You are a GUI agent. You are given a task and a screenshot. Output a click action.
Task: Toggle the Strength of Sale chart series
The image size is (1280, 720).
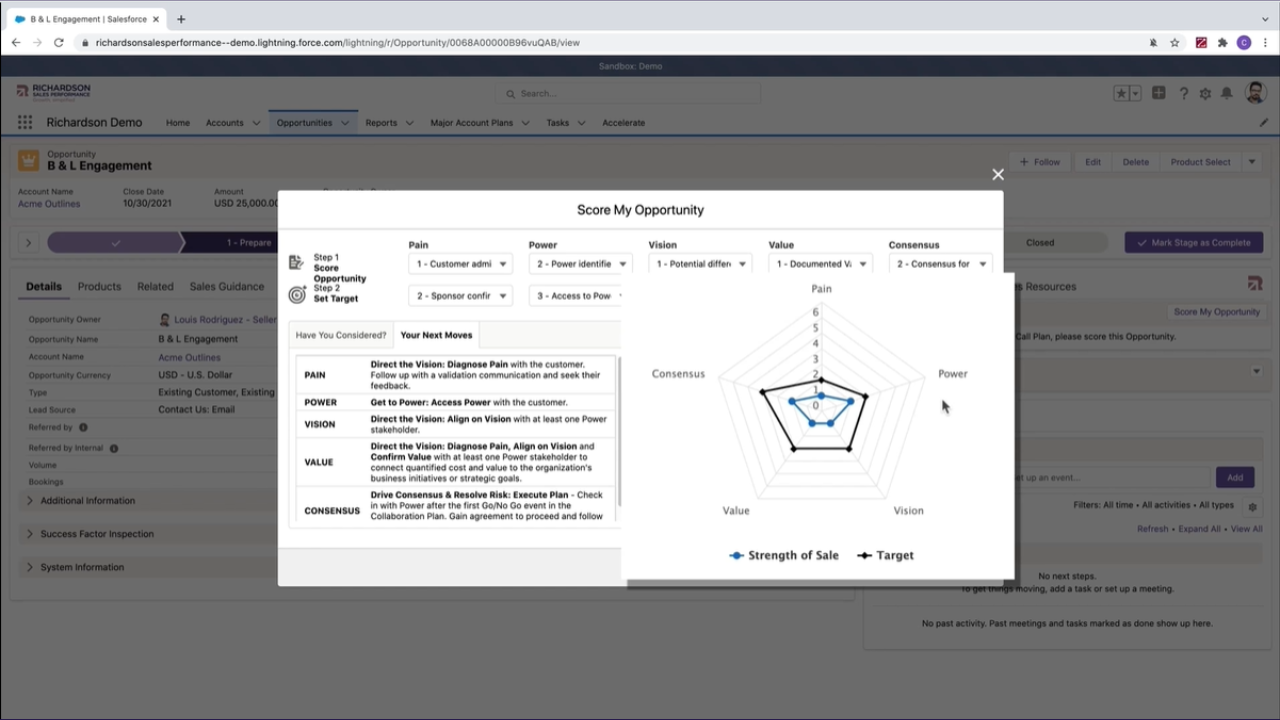[783, 555]
